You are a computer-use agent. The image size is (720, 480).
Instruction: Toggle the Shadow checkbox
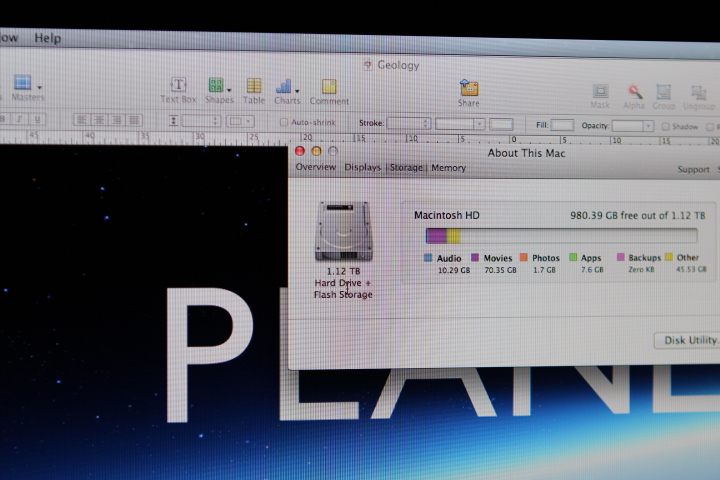click(x=664, y=127)
